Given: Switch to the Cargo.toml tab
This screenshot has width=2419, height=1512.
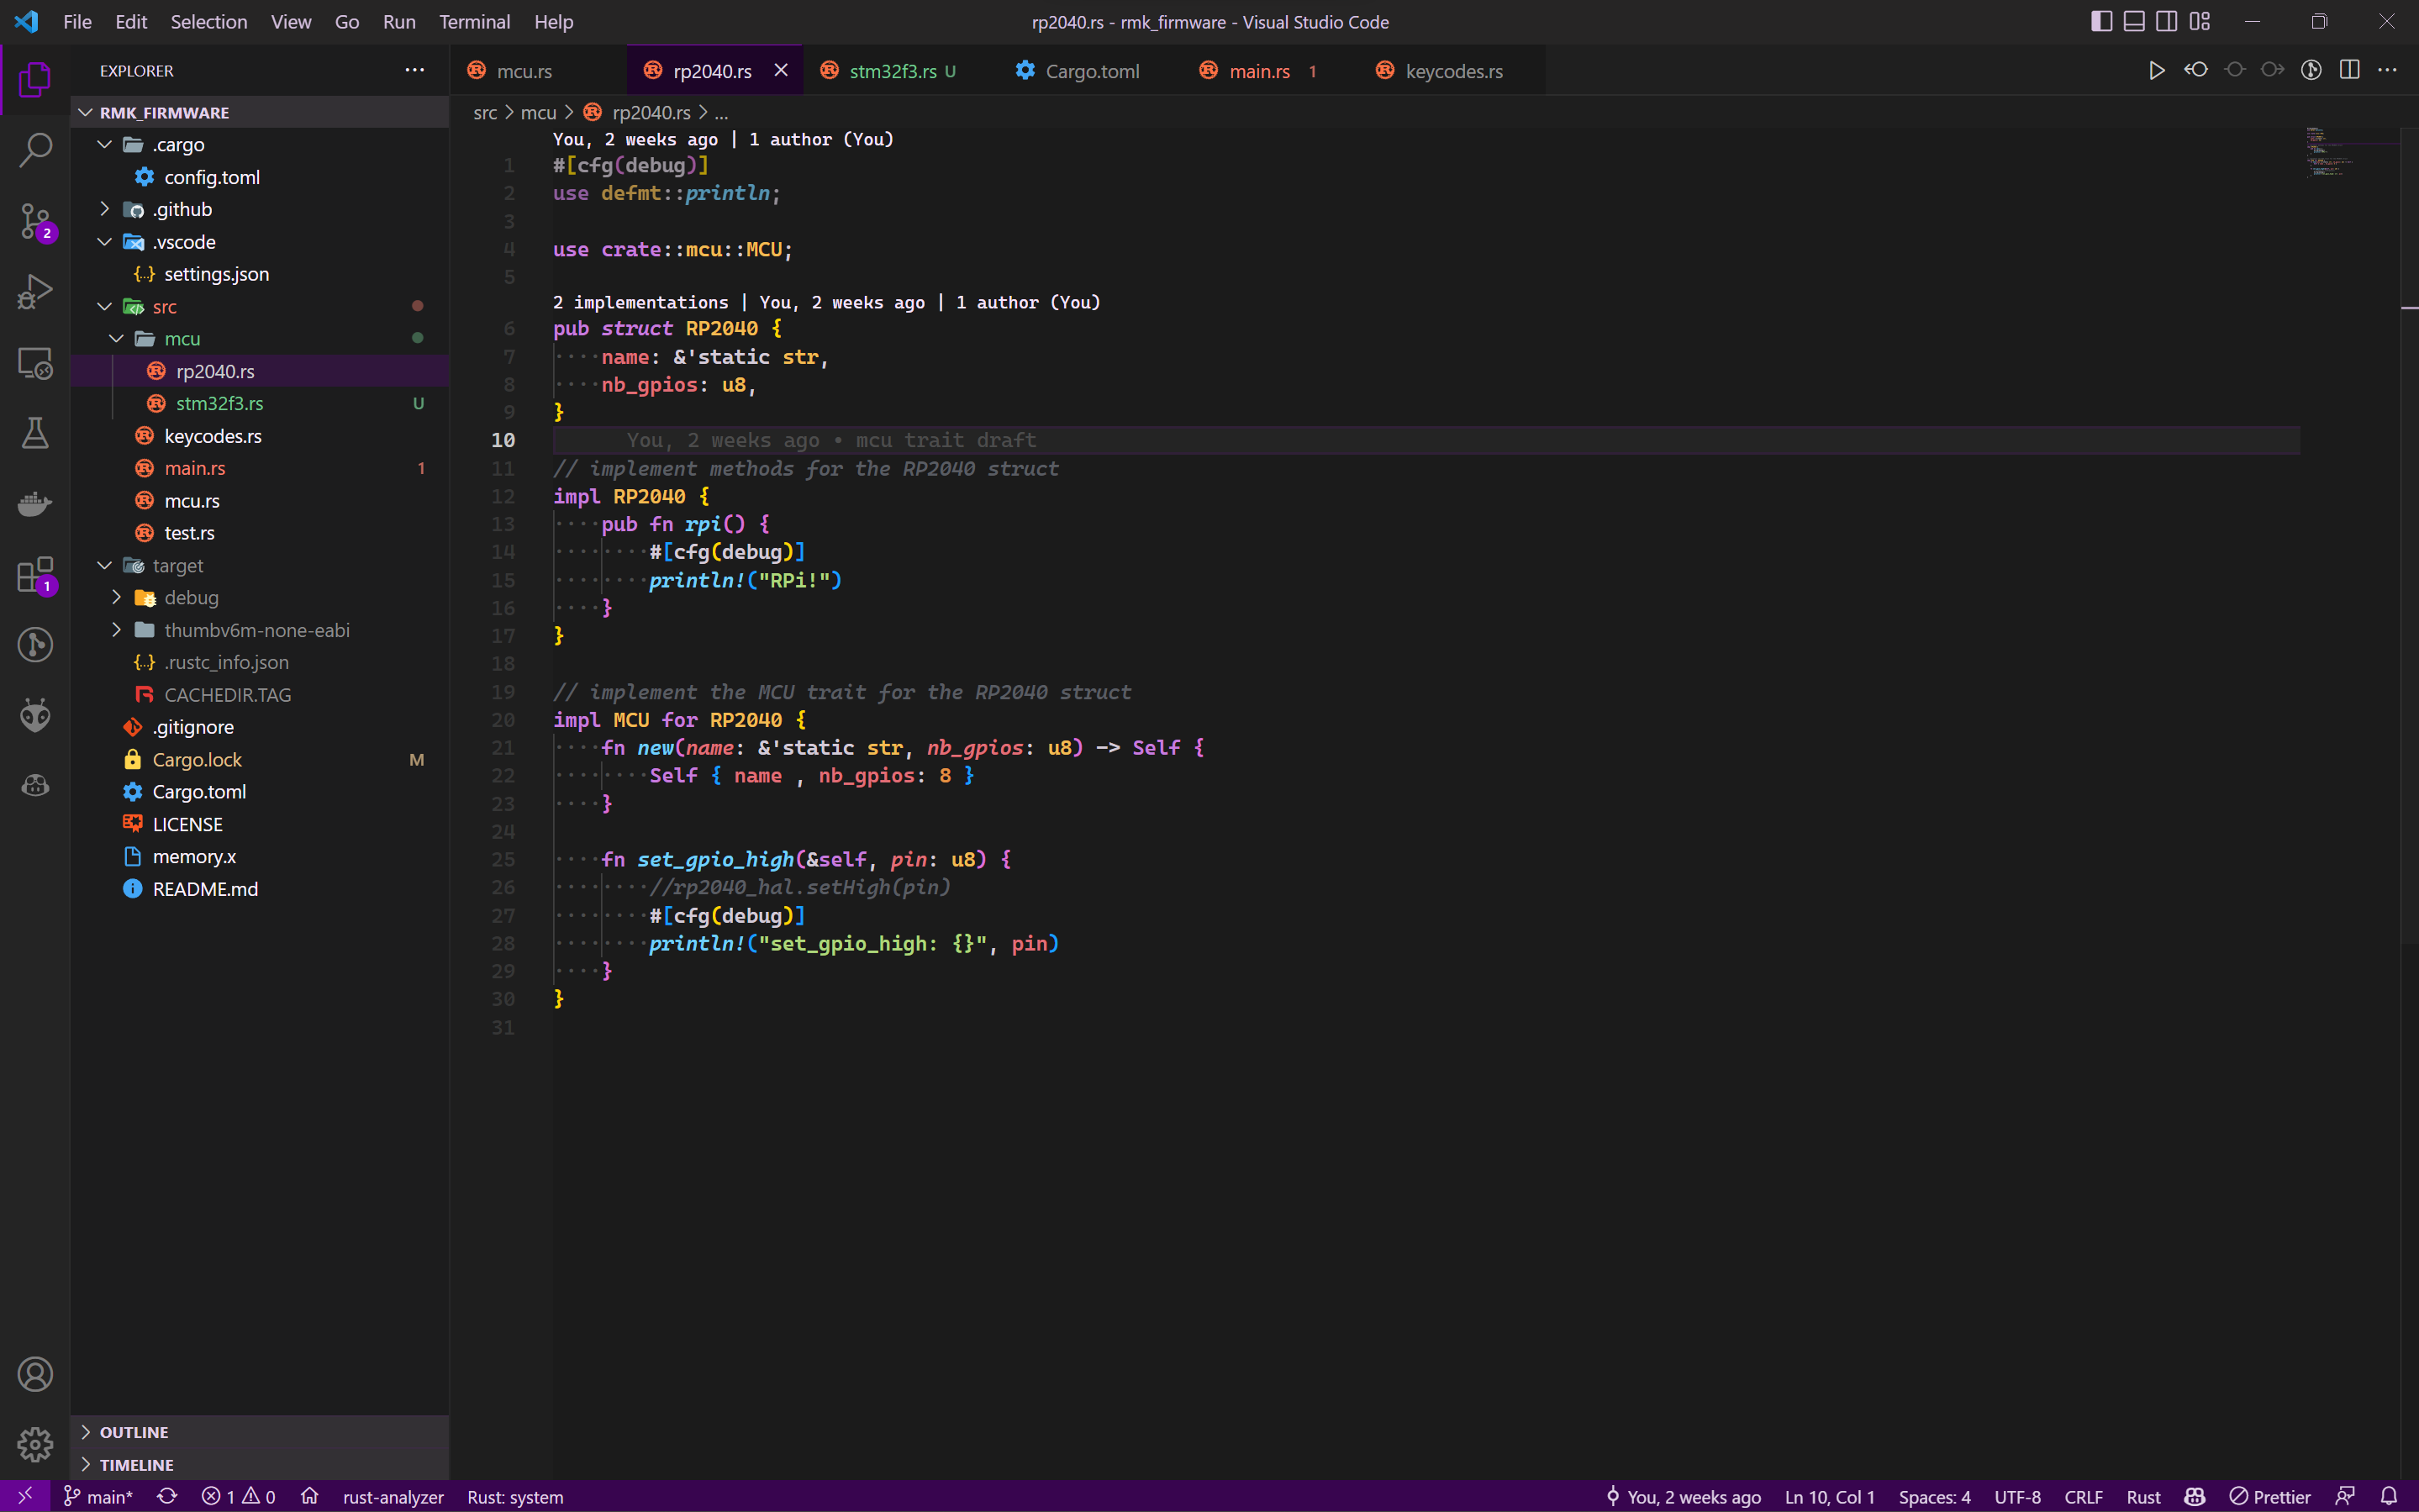Looking at the screenshot, I should click(x=1091, y=71).
